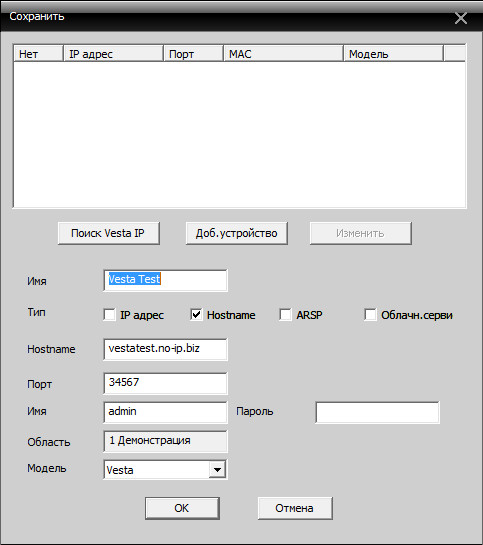Screen dimensions: 483x545
Task: Click the Поиск Vesta IP button
Action: (108, 233)
